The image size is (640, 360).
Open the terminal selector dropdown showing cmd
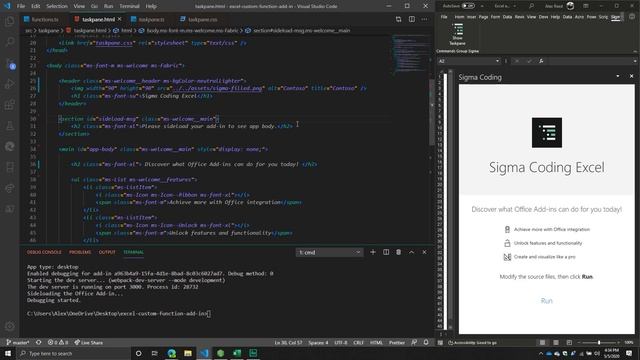pos(329,253)
